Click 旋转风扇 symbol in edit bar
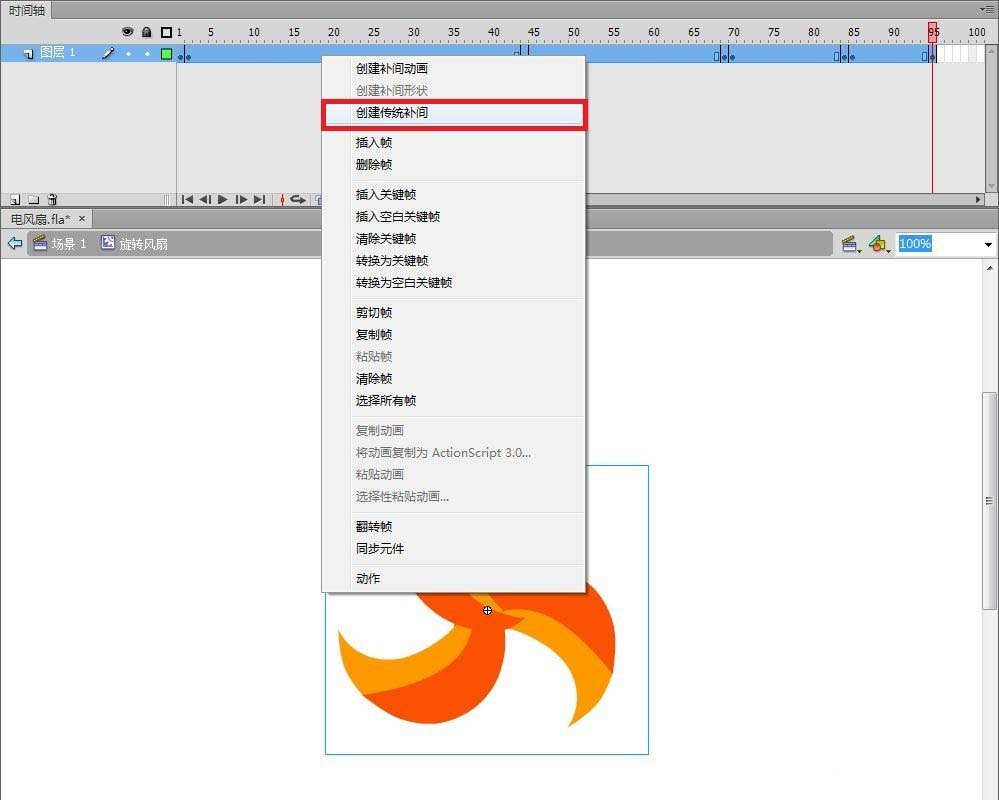Image resolution: width=999 pixels, height=800 pixels. point(135,243)
